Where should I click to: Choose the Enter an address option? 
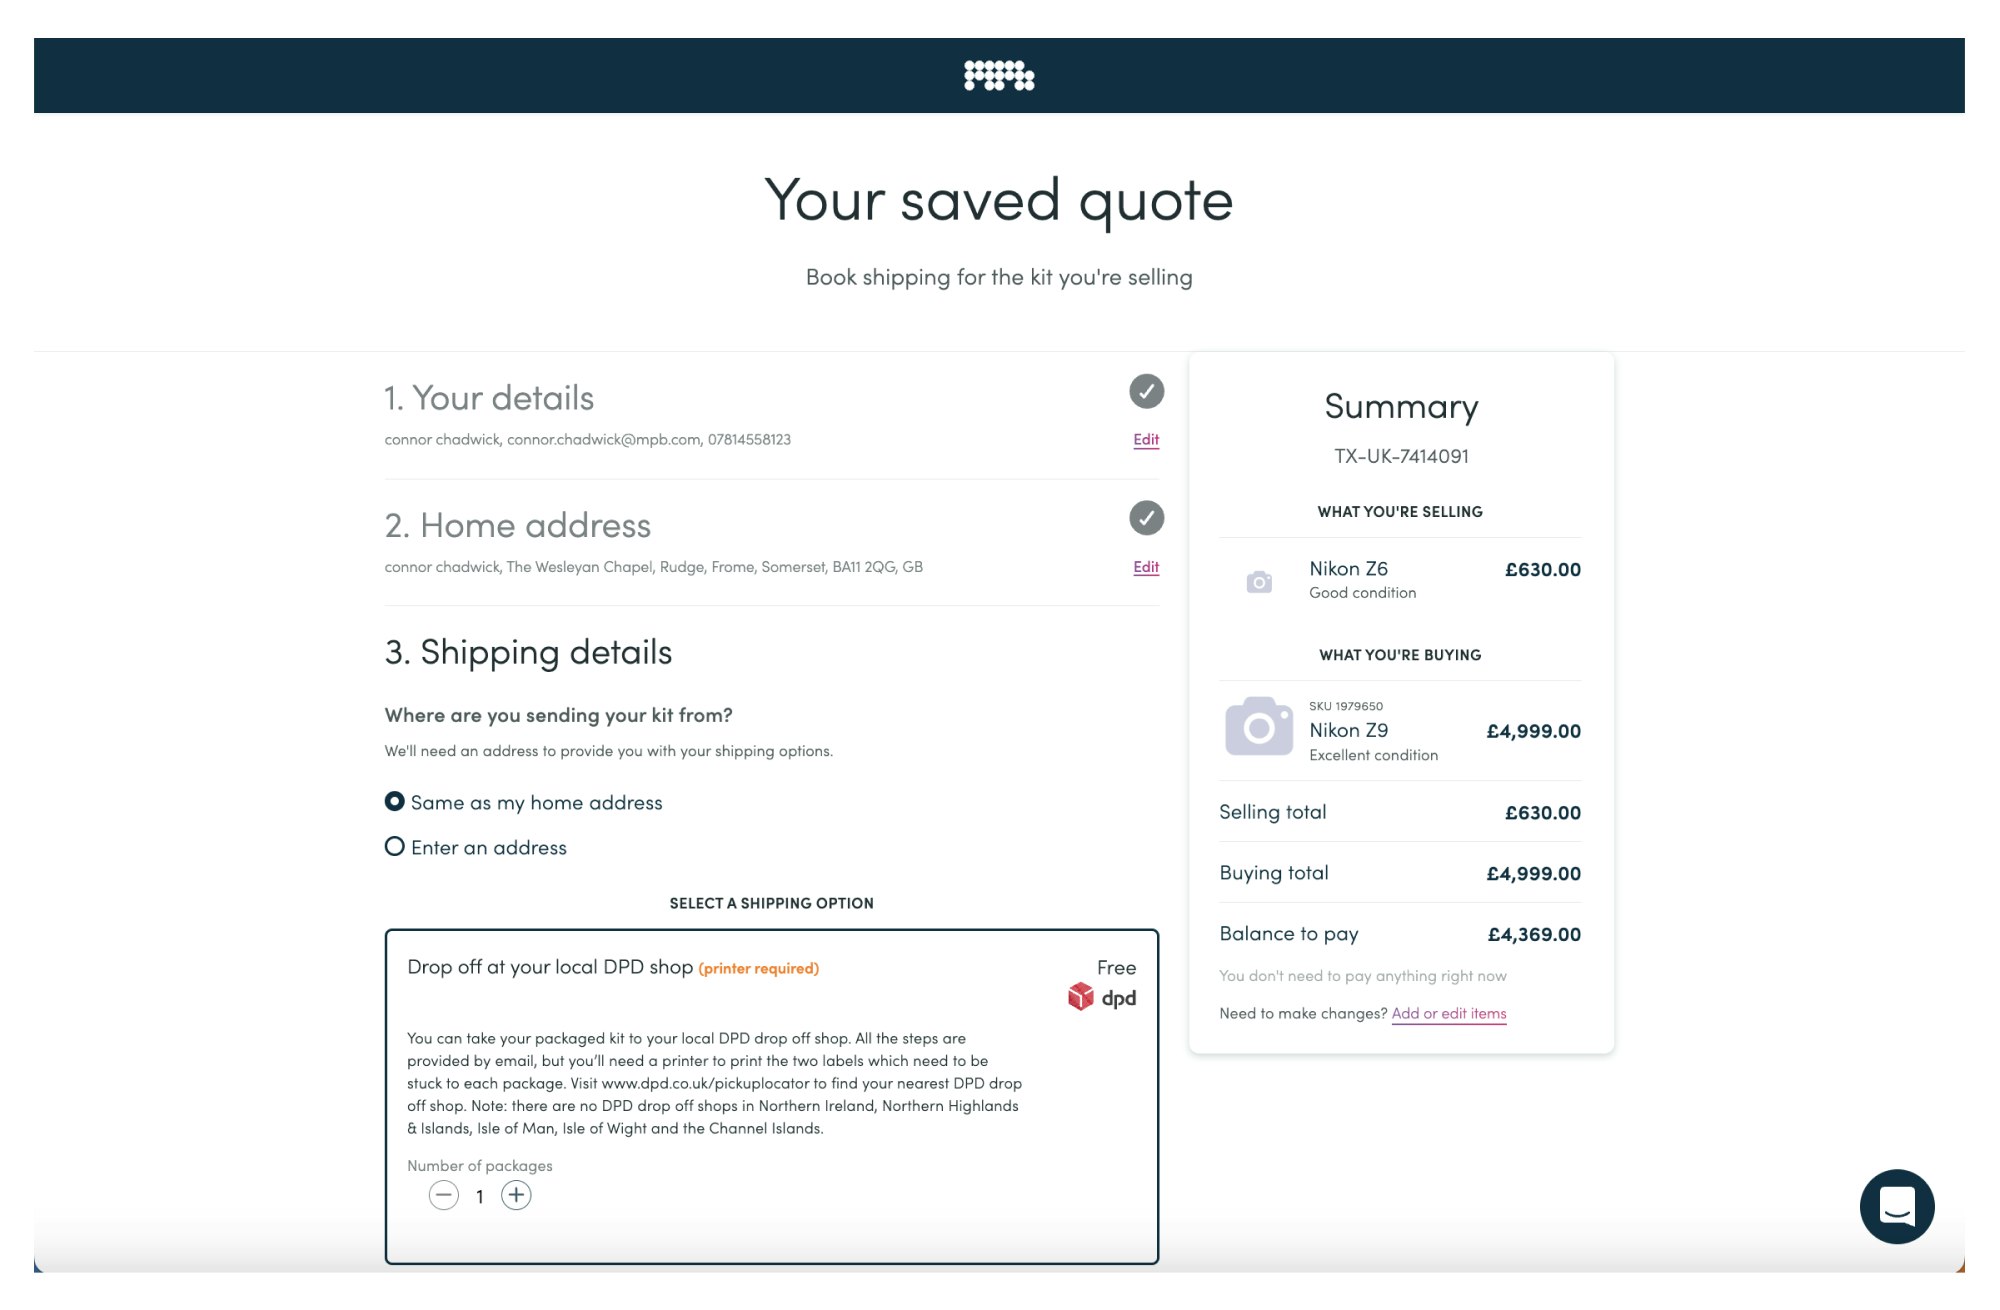tap(395, 847)
